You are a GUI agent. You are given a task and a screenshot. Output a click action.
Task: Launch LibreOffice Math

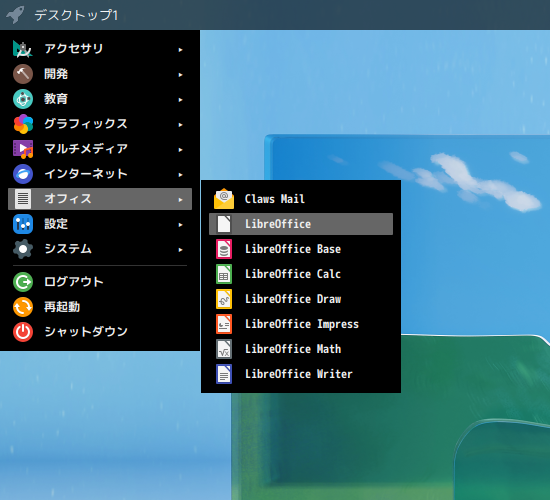pyautogui.click(x=301, y=349)
